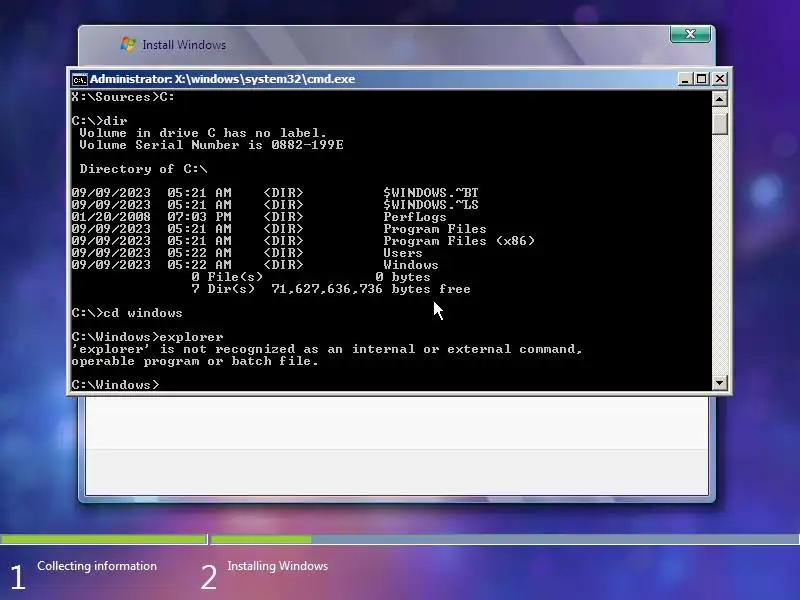Screen dimensions: 800x600
Task: Click the 'C:\Windows>explorer' command line
Action: (x=147, y=337)
